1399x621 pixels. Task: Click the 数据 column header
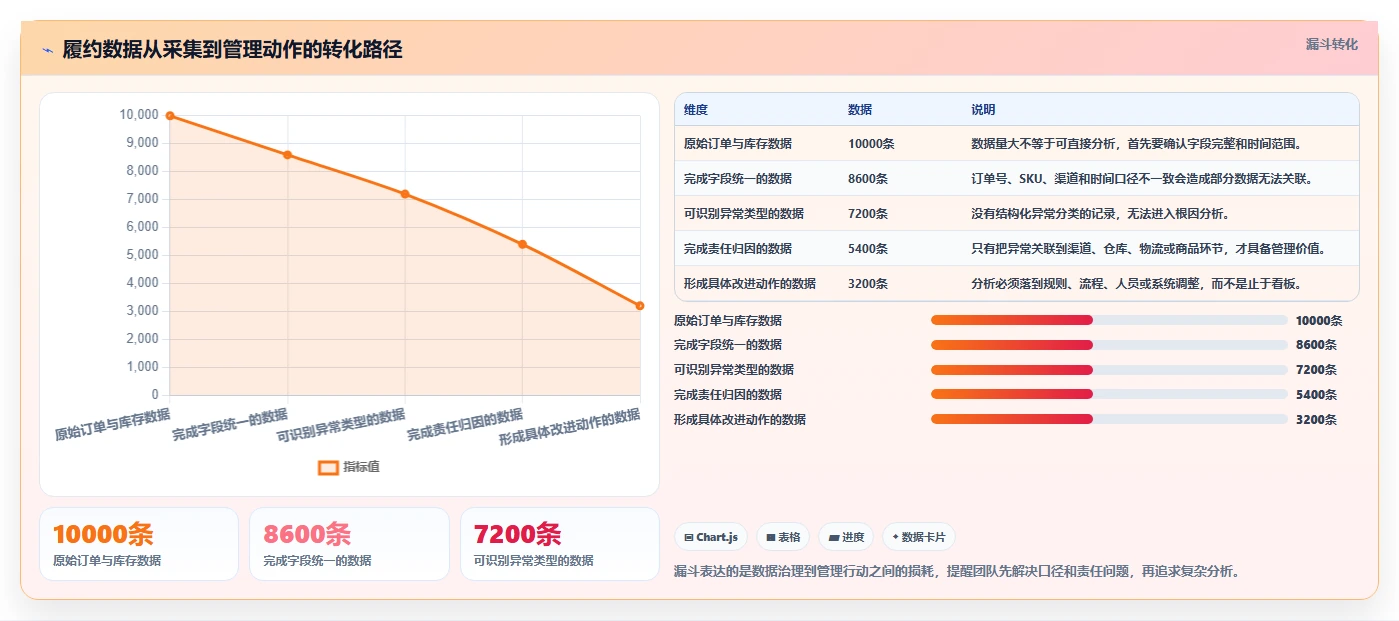(x=860, y=109)
